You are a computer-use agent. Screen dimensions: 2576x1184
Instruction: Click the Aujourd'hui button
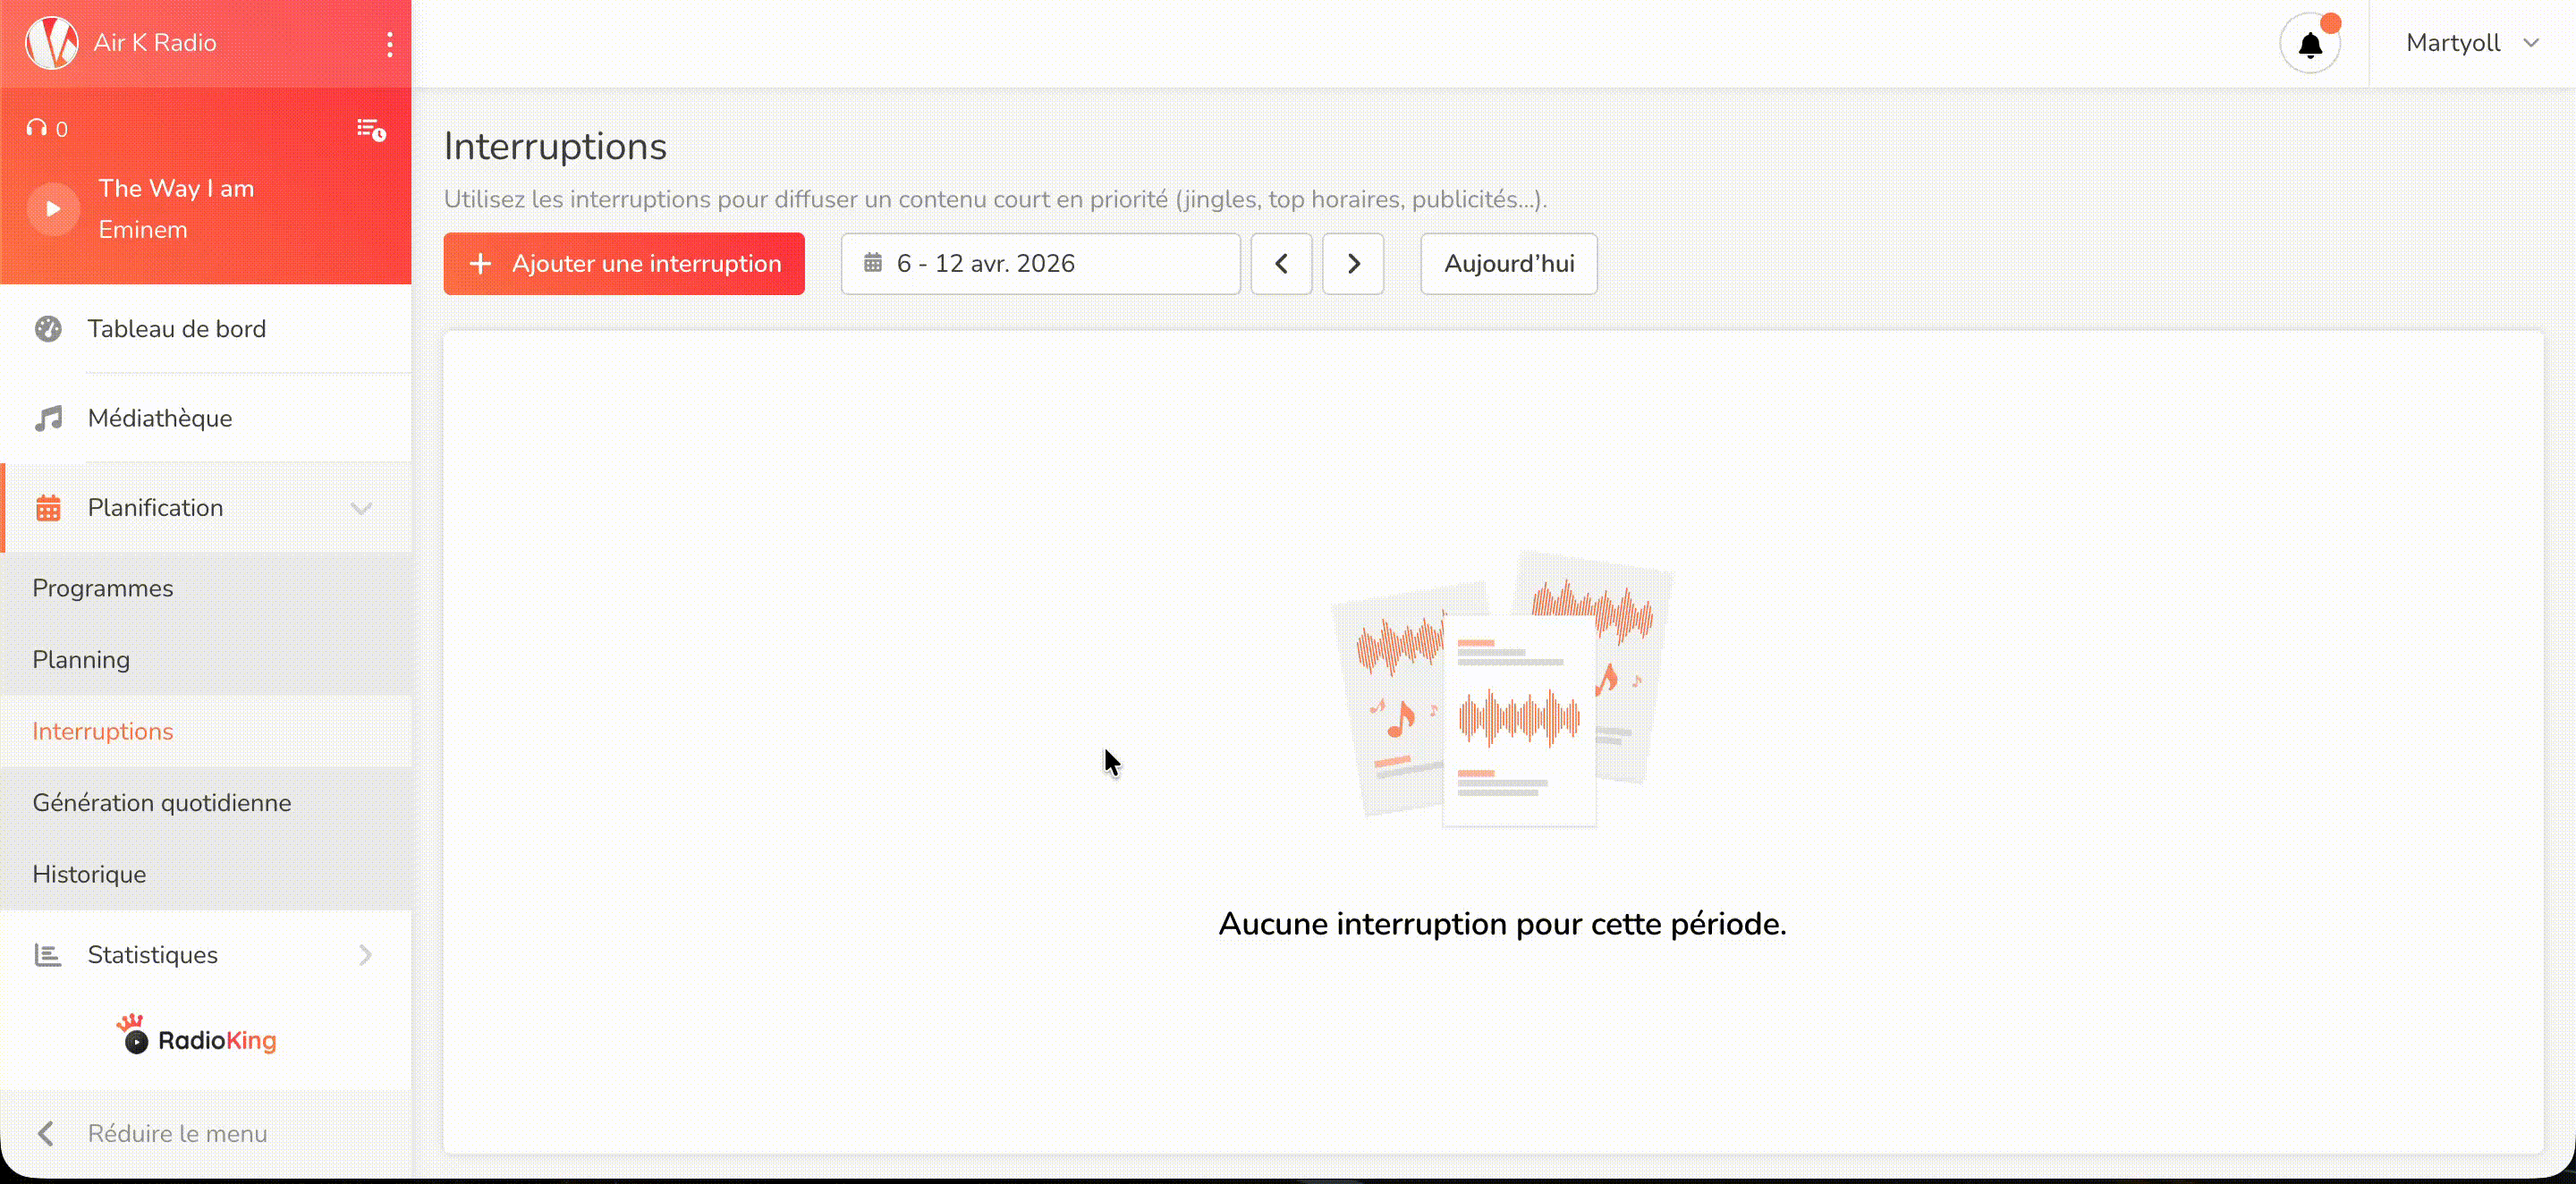[x=1508, y=263]
